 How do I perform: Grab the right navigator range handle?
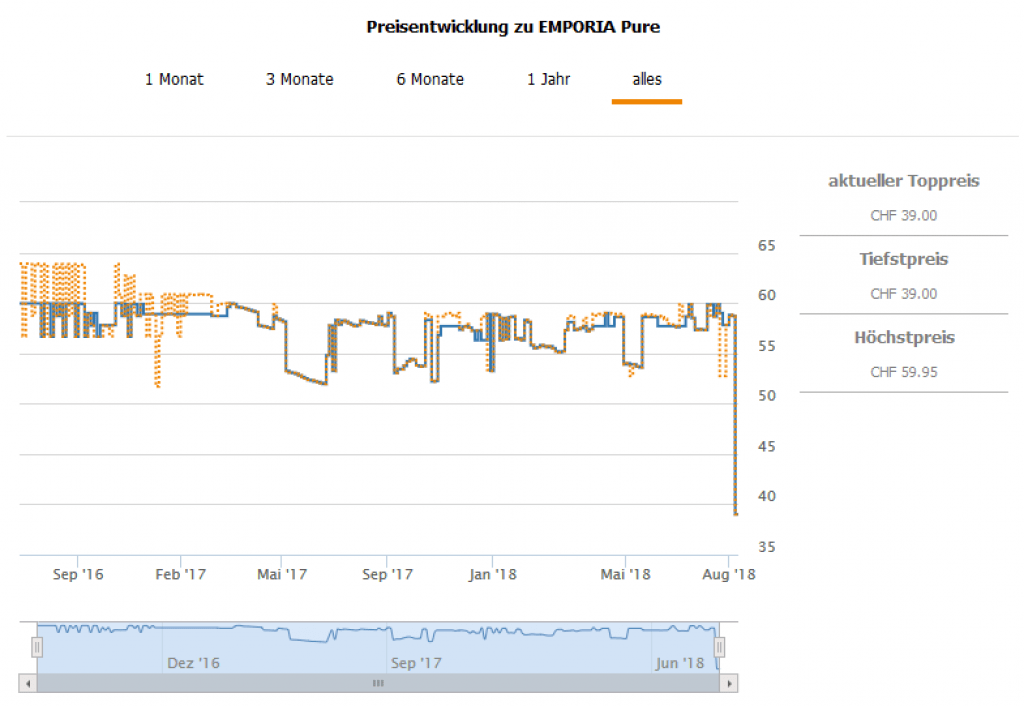point(718,648)
